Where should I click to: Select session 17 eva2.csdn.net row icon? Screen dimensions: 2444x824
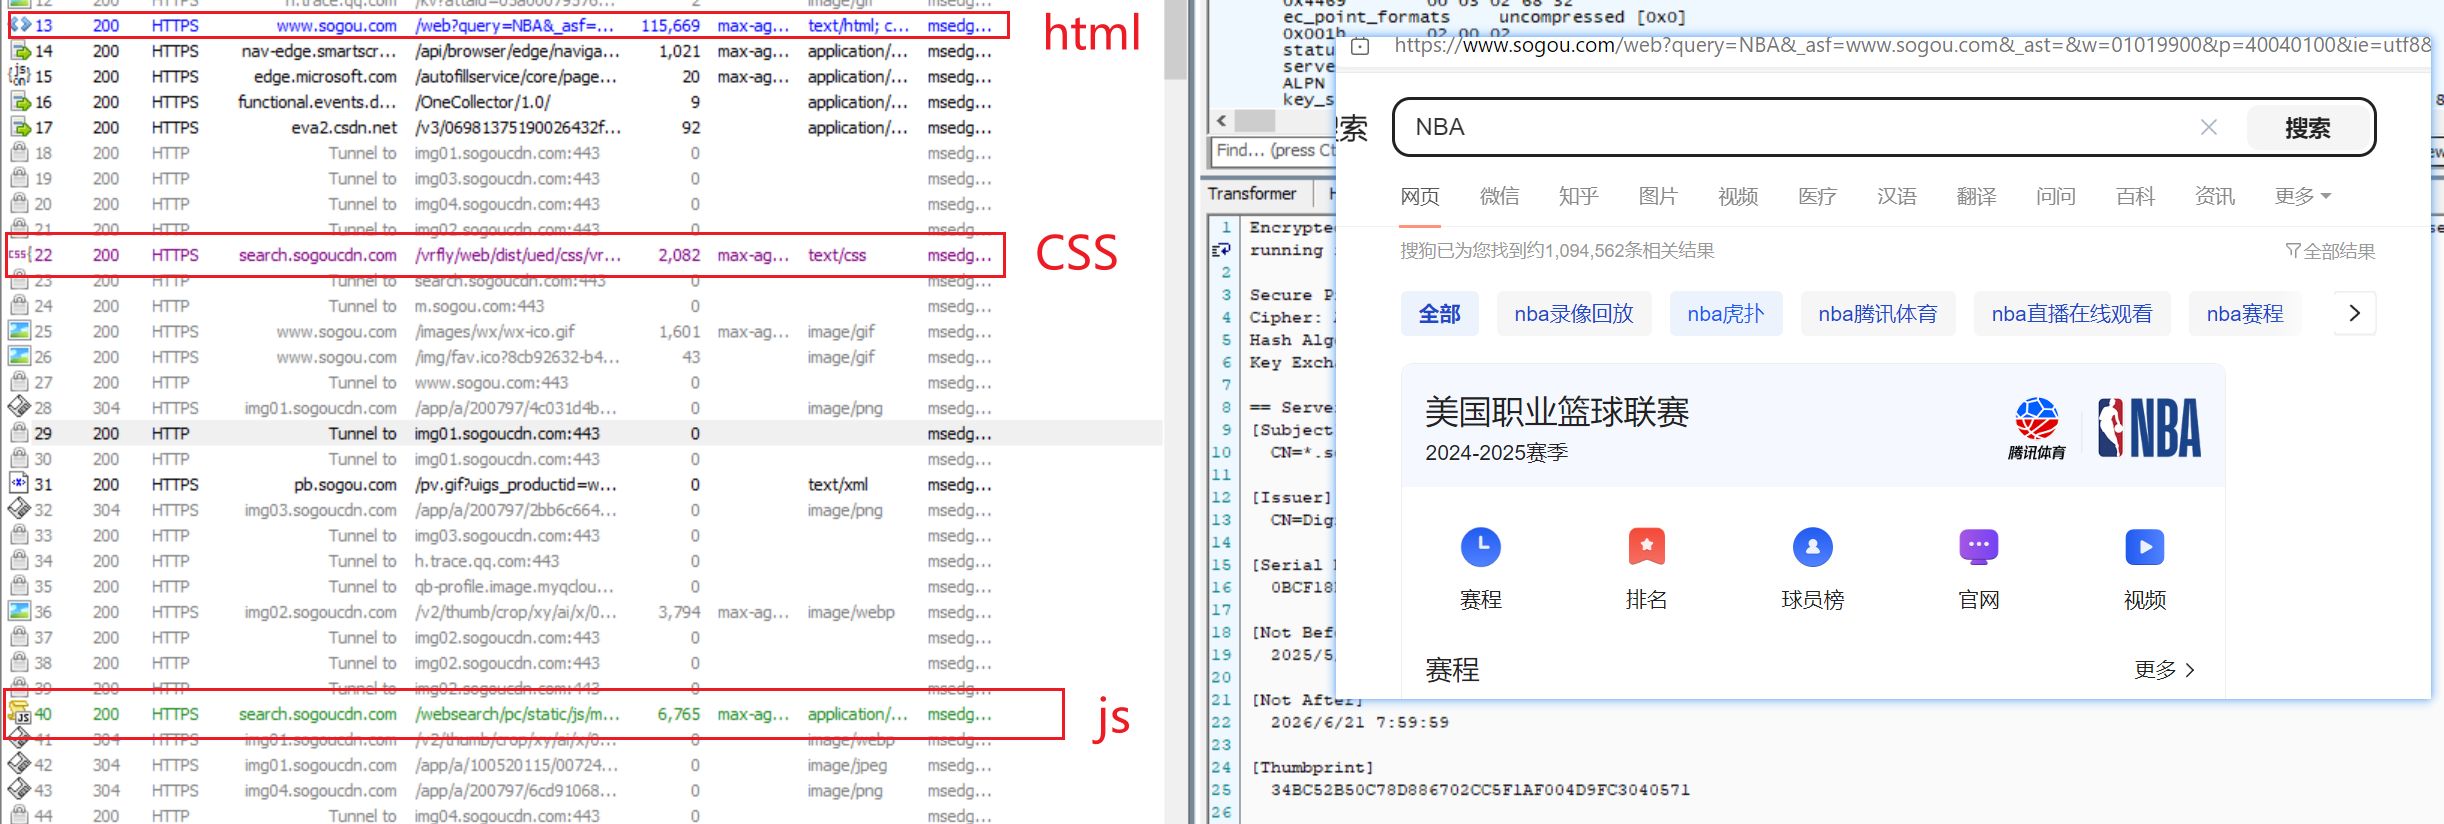click(x=20, y=127)
